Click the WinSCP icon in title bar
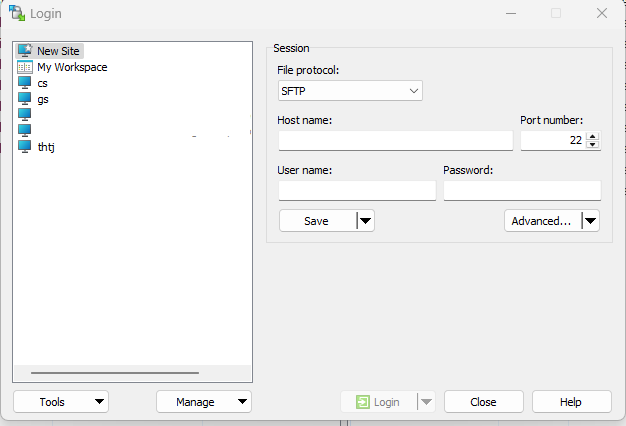Viewport: 626px width, 426px height. [17, 13]
